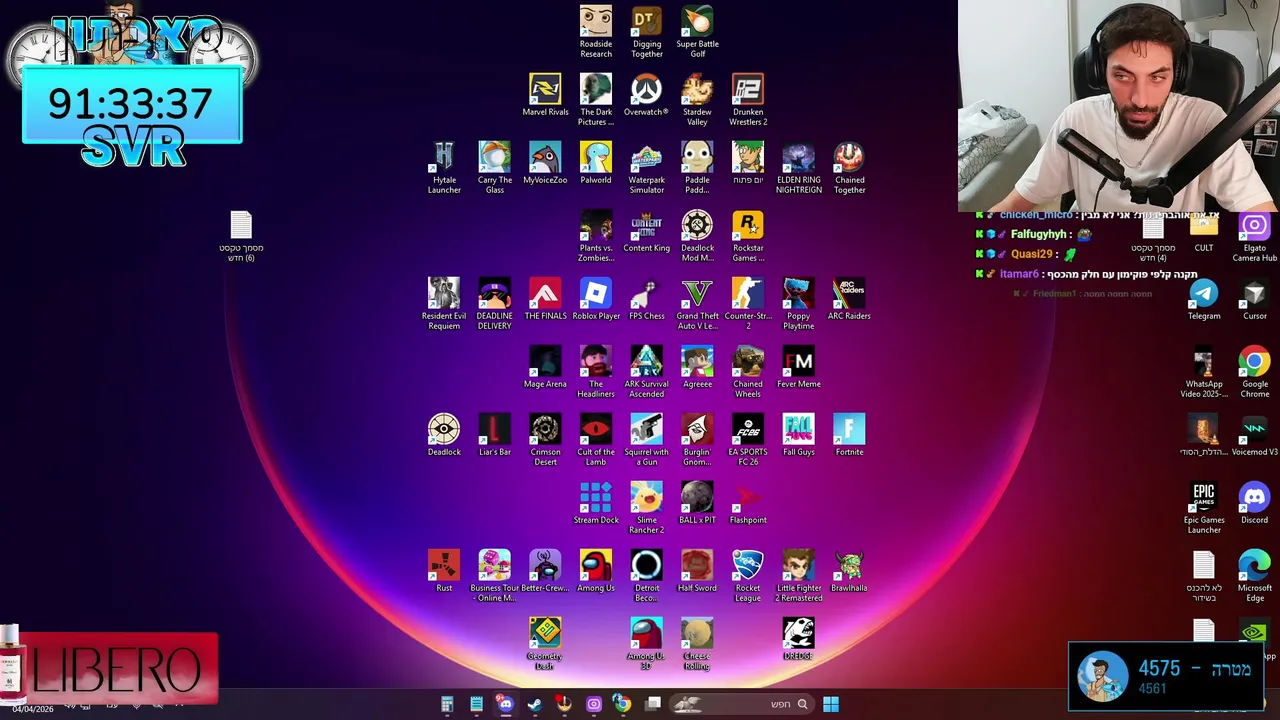Open Steam from the taskbar
Image resolution: width=1280 pixels, height=720 pixels.
pyautogui.click(x=535, y=704)
